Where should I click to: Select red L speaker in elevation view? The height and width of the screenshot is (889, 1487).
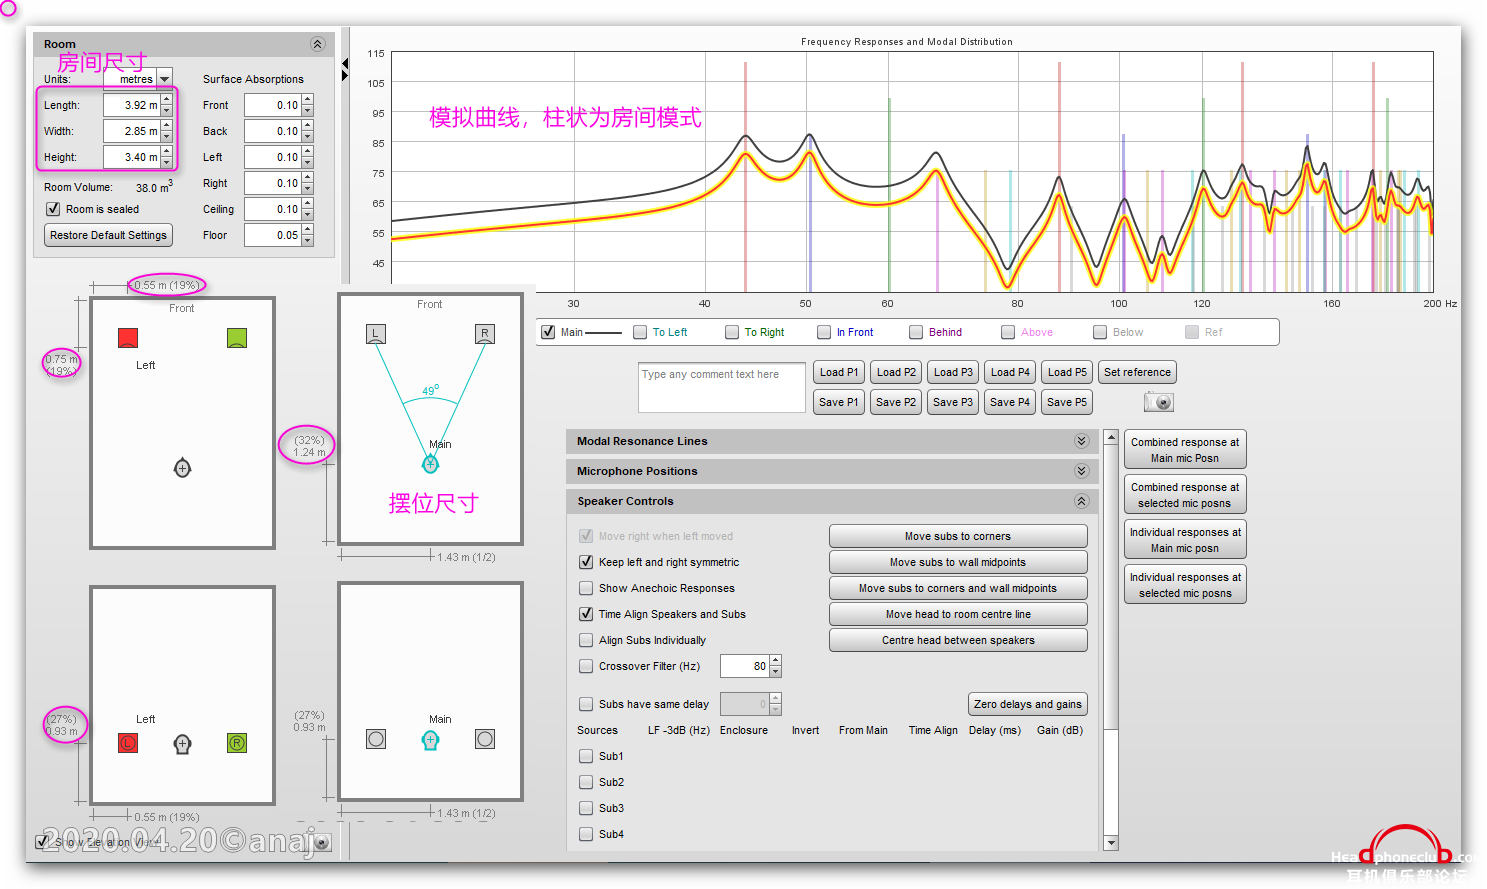pyautogui.click(x=128, y=743)
